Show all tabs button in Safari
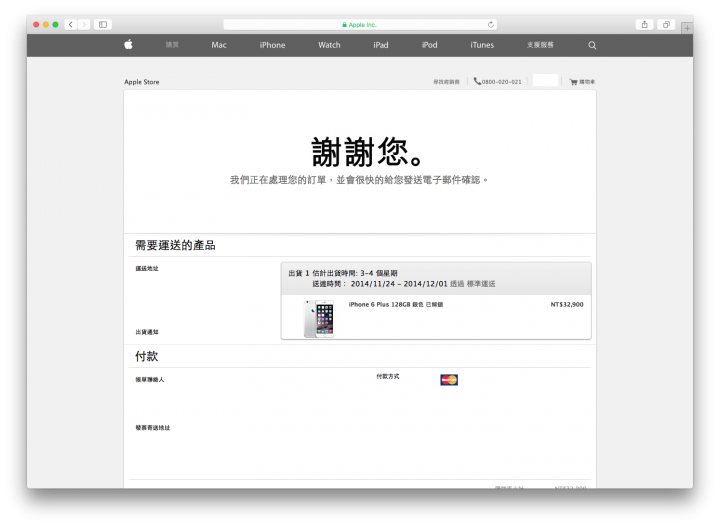The width and height of the screenshot is (720, 527). pyautogui.click(x=666, y=24)
